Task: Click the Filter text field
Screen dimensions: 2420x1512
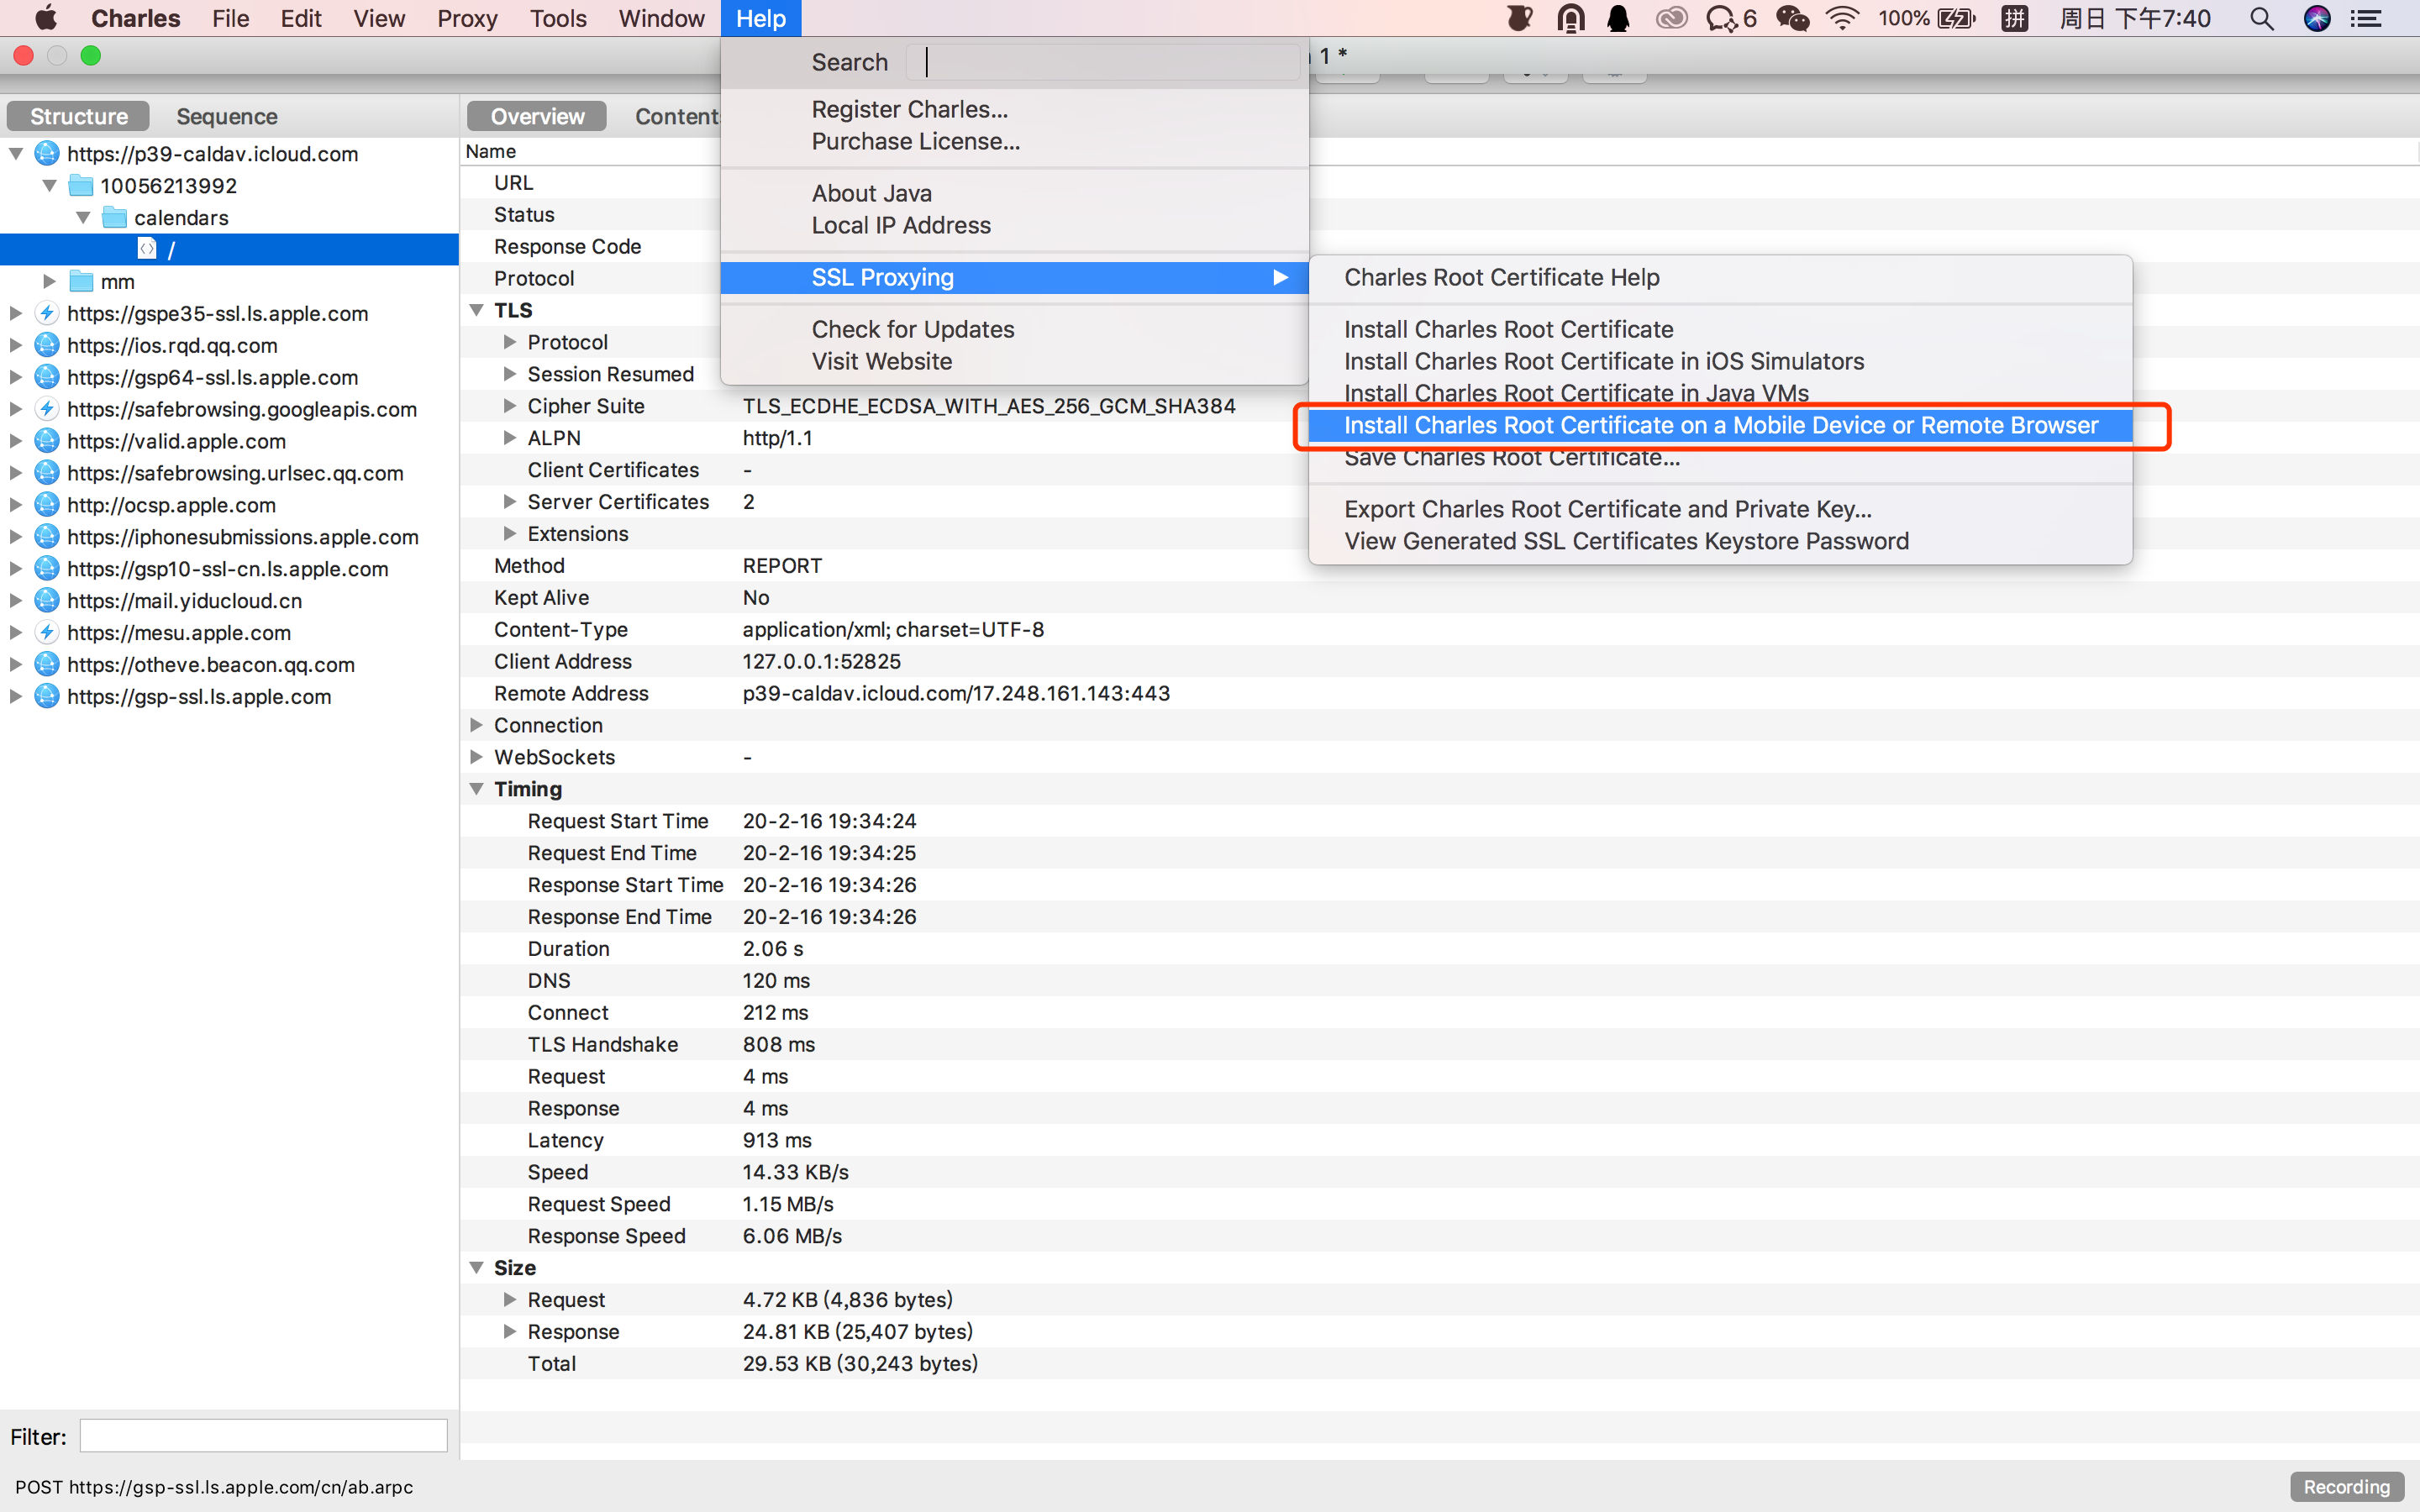Action: coord(263,1436)
